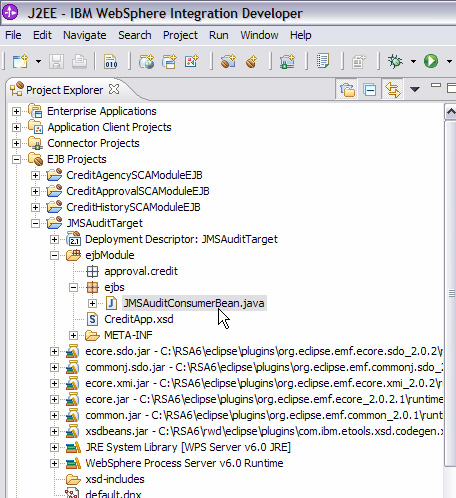Viewport: 456px width, 498px height.
Task: Expand the Application Client Projects node
Action: 16,127
